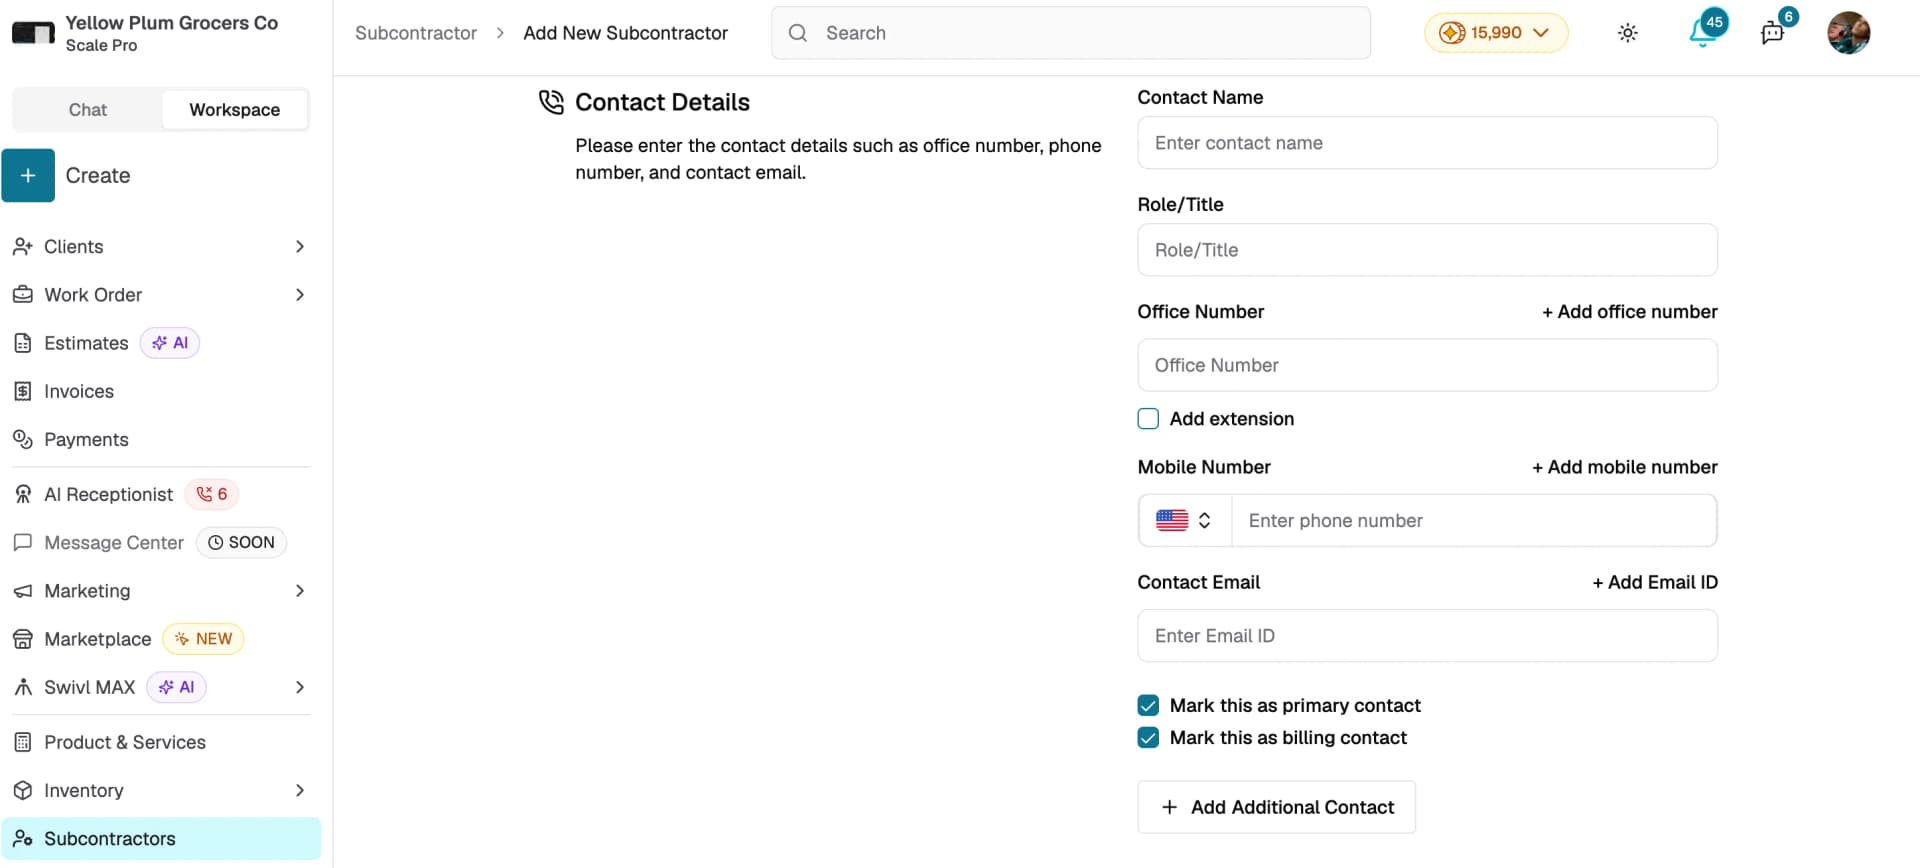This screenshot has height=868, width=1920.
Task: Click the Message Center chat bubble icon
Action: (22, 542)
